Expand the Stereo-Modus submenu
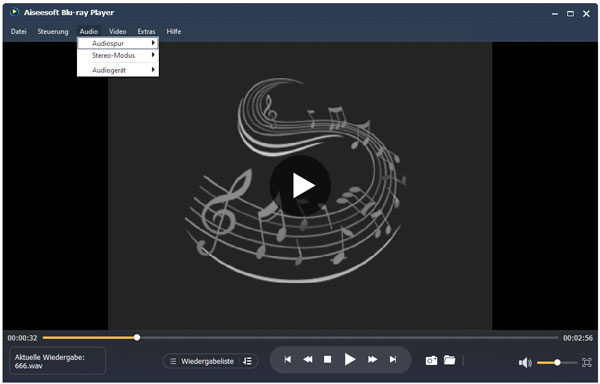The height and width of the screenshot is (384, 600). (x=118, y=55)
